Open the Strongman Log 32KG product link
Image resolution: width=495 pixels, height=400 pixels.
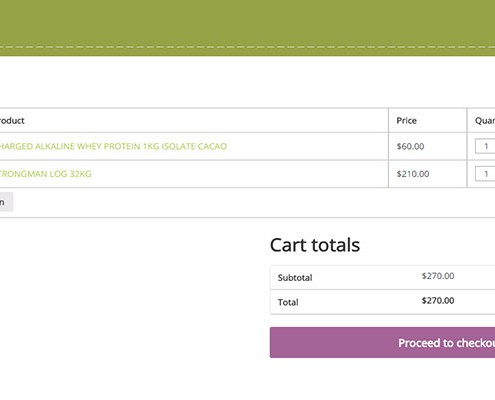tap(46, 174)
